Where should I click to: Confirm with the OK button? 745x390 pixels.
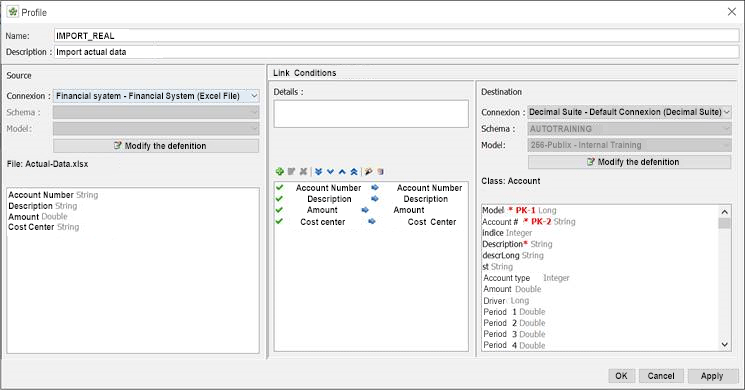pos(621,376)
